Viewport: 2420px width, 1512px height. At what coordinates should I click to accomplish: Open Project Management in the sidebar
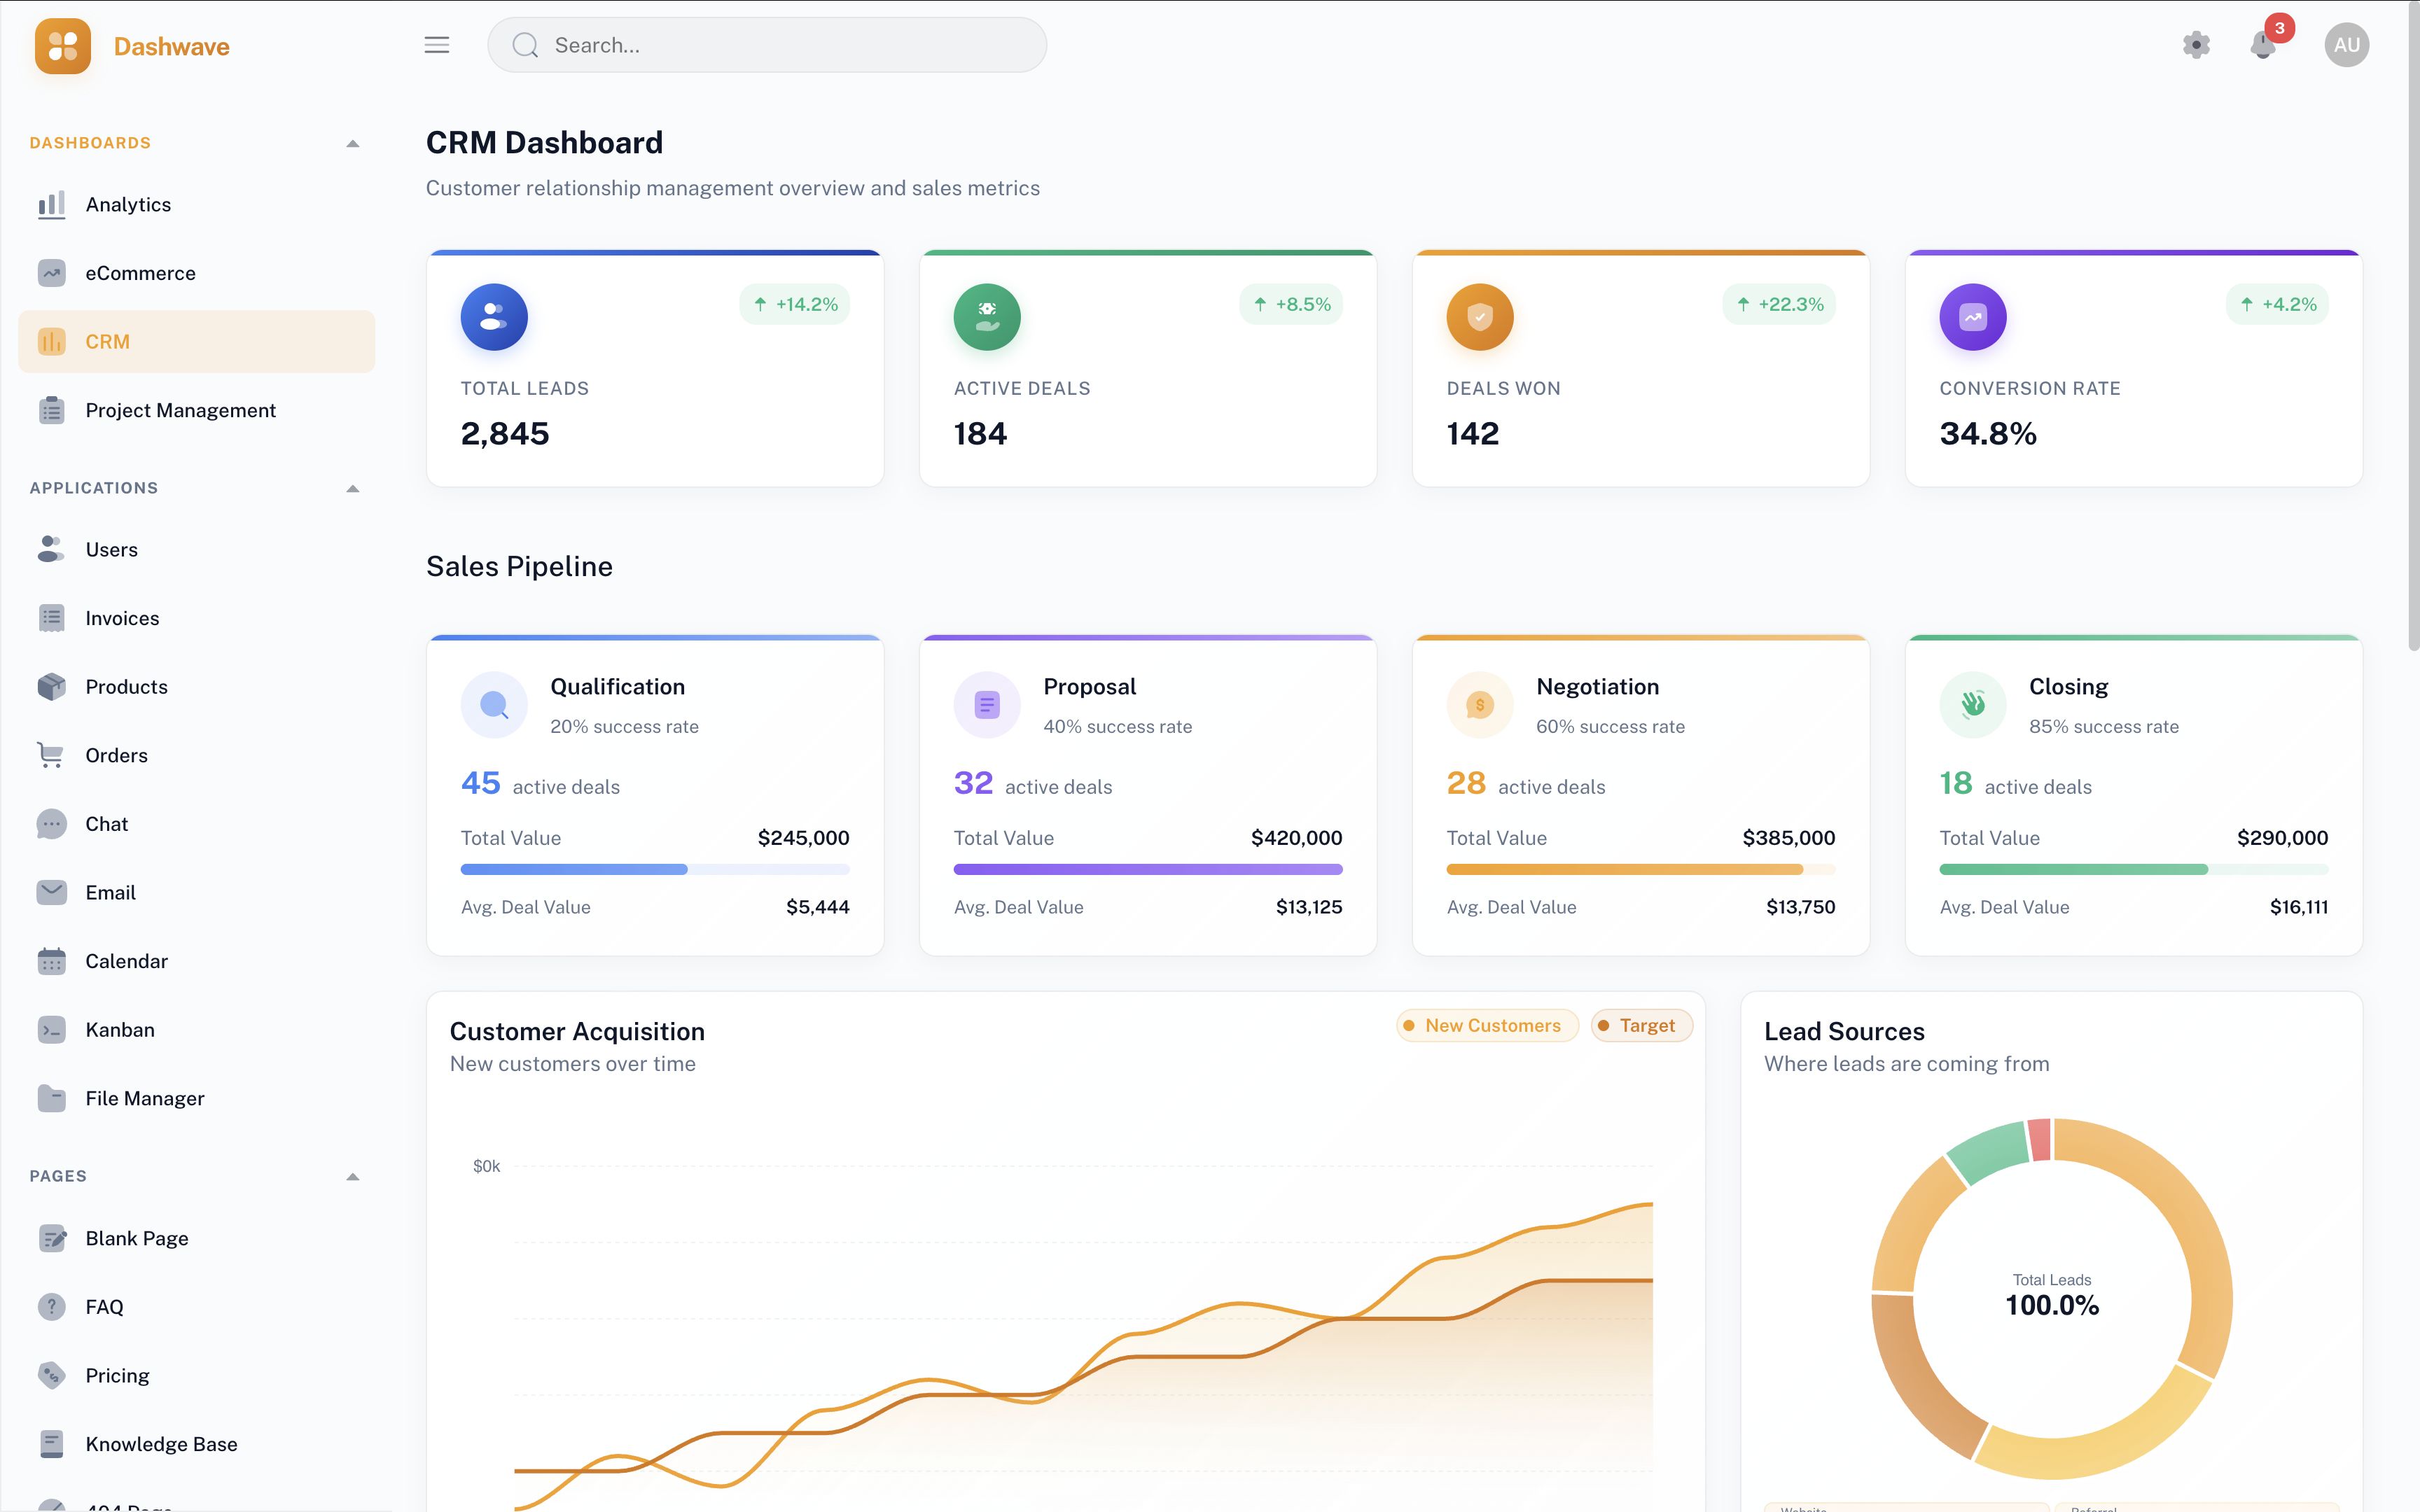(180, 410)
